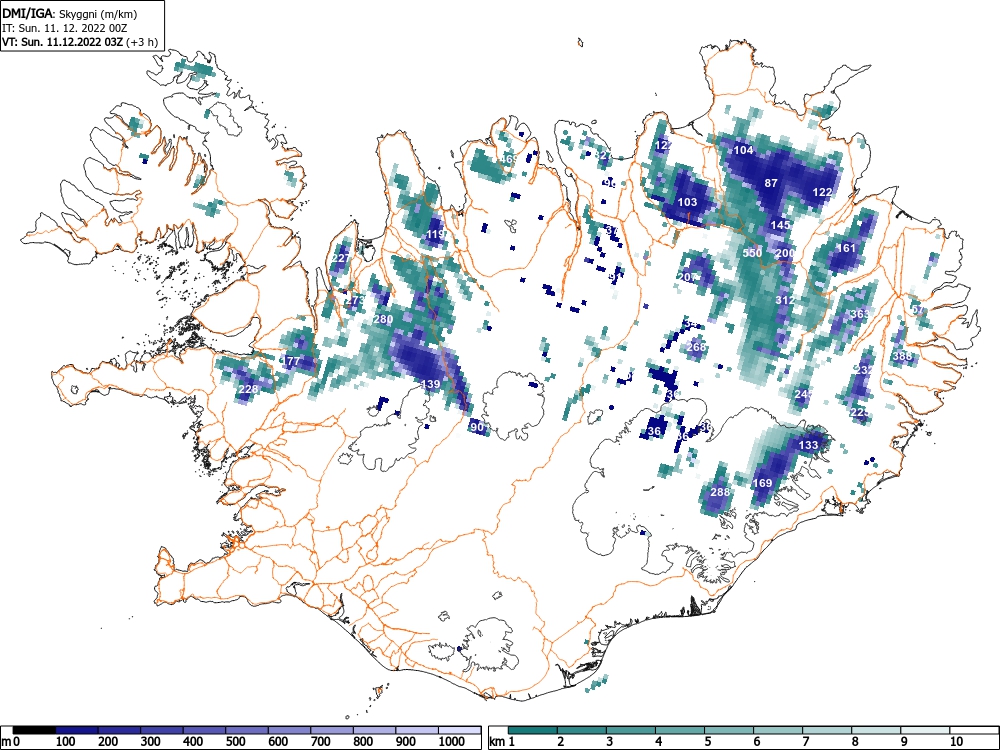
Task: Select the 312 value label
Action: 785,300
